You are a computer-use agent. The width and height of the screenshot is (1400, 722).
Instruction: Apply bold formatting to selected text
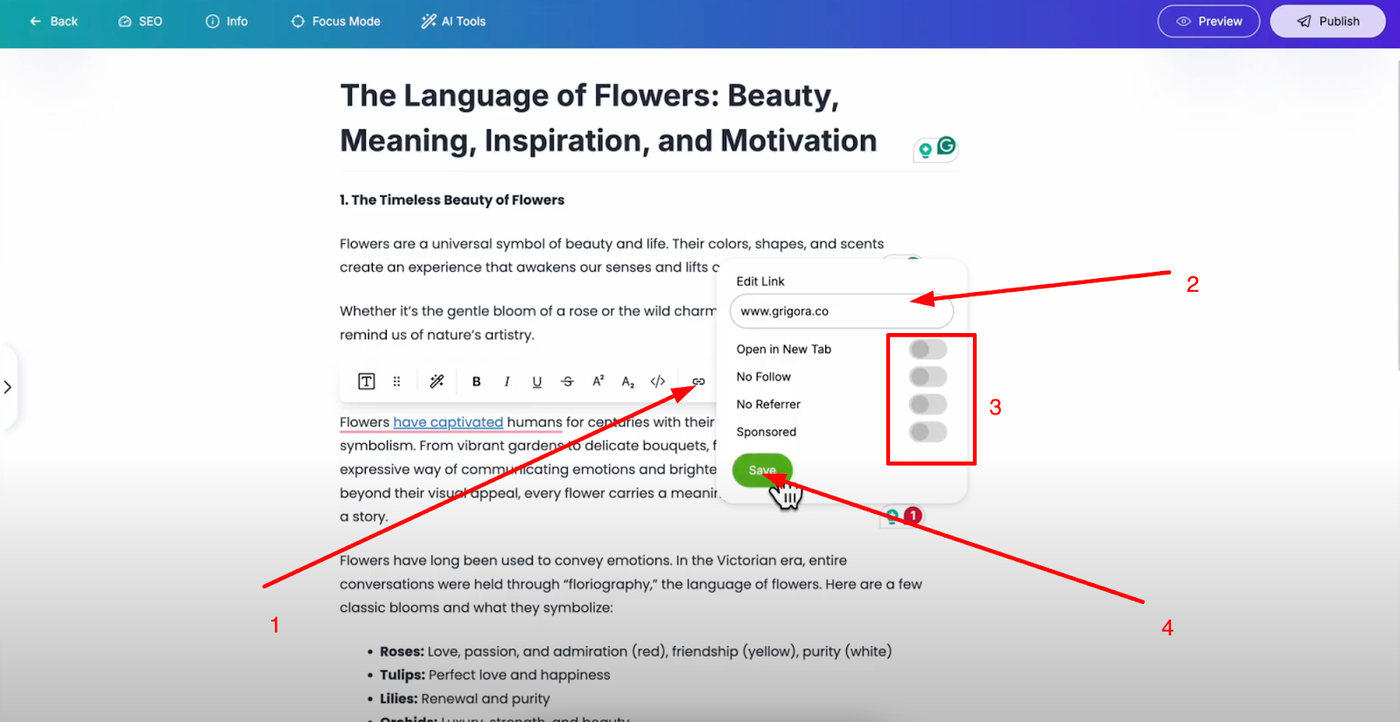point(477,381)
